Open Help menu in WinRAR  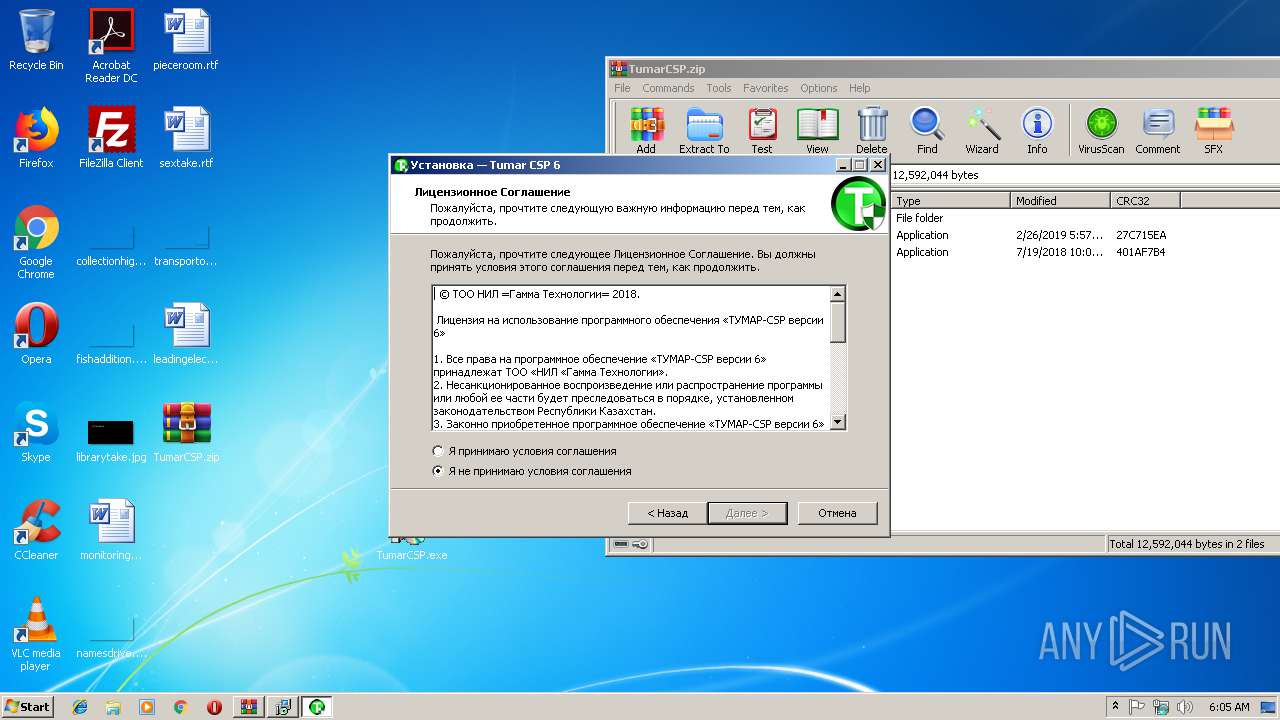tap(860, 88)
